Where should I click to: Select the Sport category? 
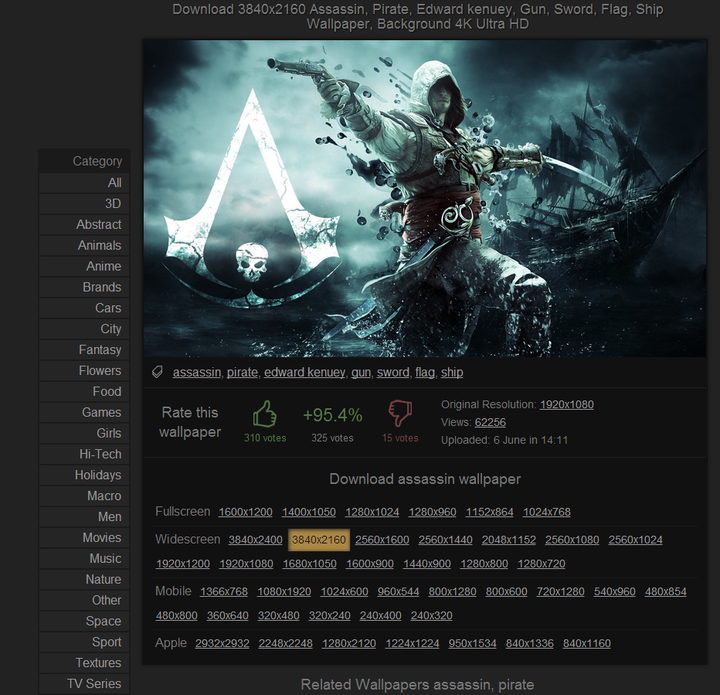[84, 642]
